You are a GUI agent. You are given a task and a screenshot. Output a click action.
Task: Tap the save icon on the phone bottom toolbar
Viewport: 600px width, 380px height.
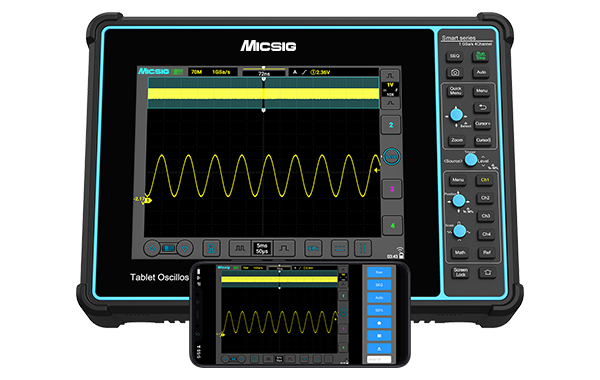click(x=254, y=359)
